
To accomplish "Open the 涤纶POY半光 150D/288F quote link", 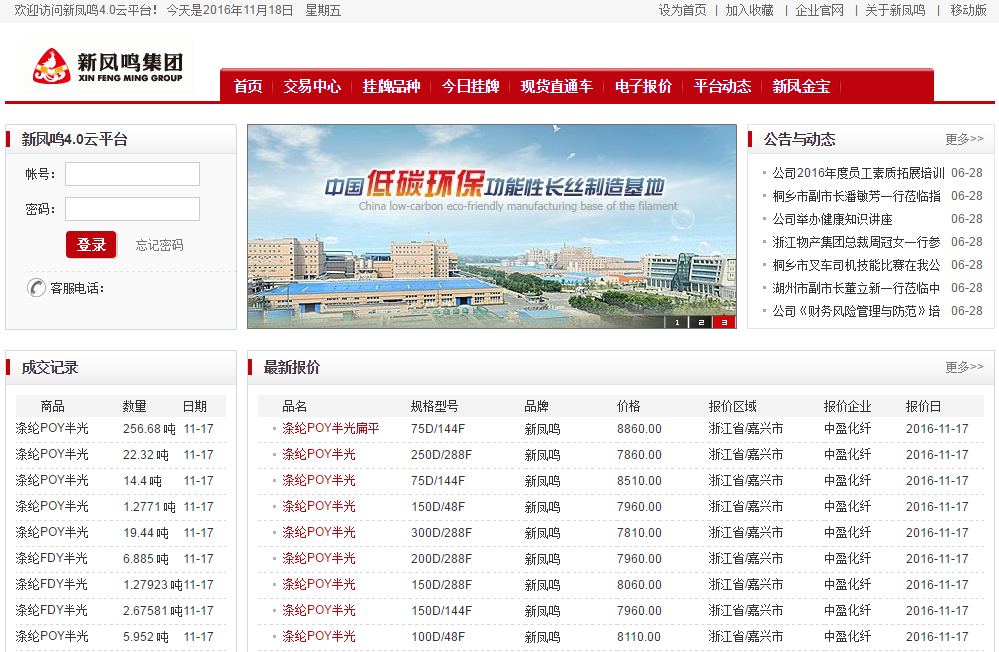I will pyautogui.click(x=319, y=584).
